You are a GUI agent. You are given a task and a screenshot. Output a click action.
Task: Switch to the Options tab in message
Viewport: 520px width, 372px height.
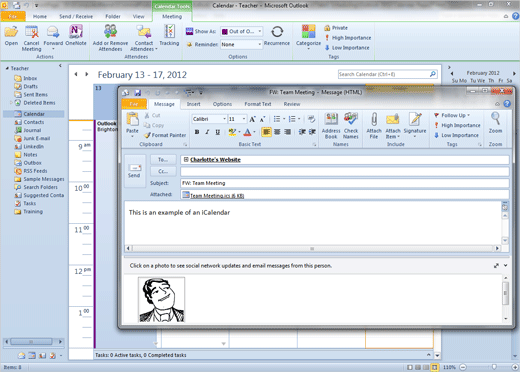[x=222, y=104]
